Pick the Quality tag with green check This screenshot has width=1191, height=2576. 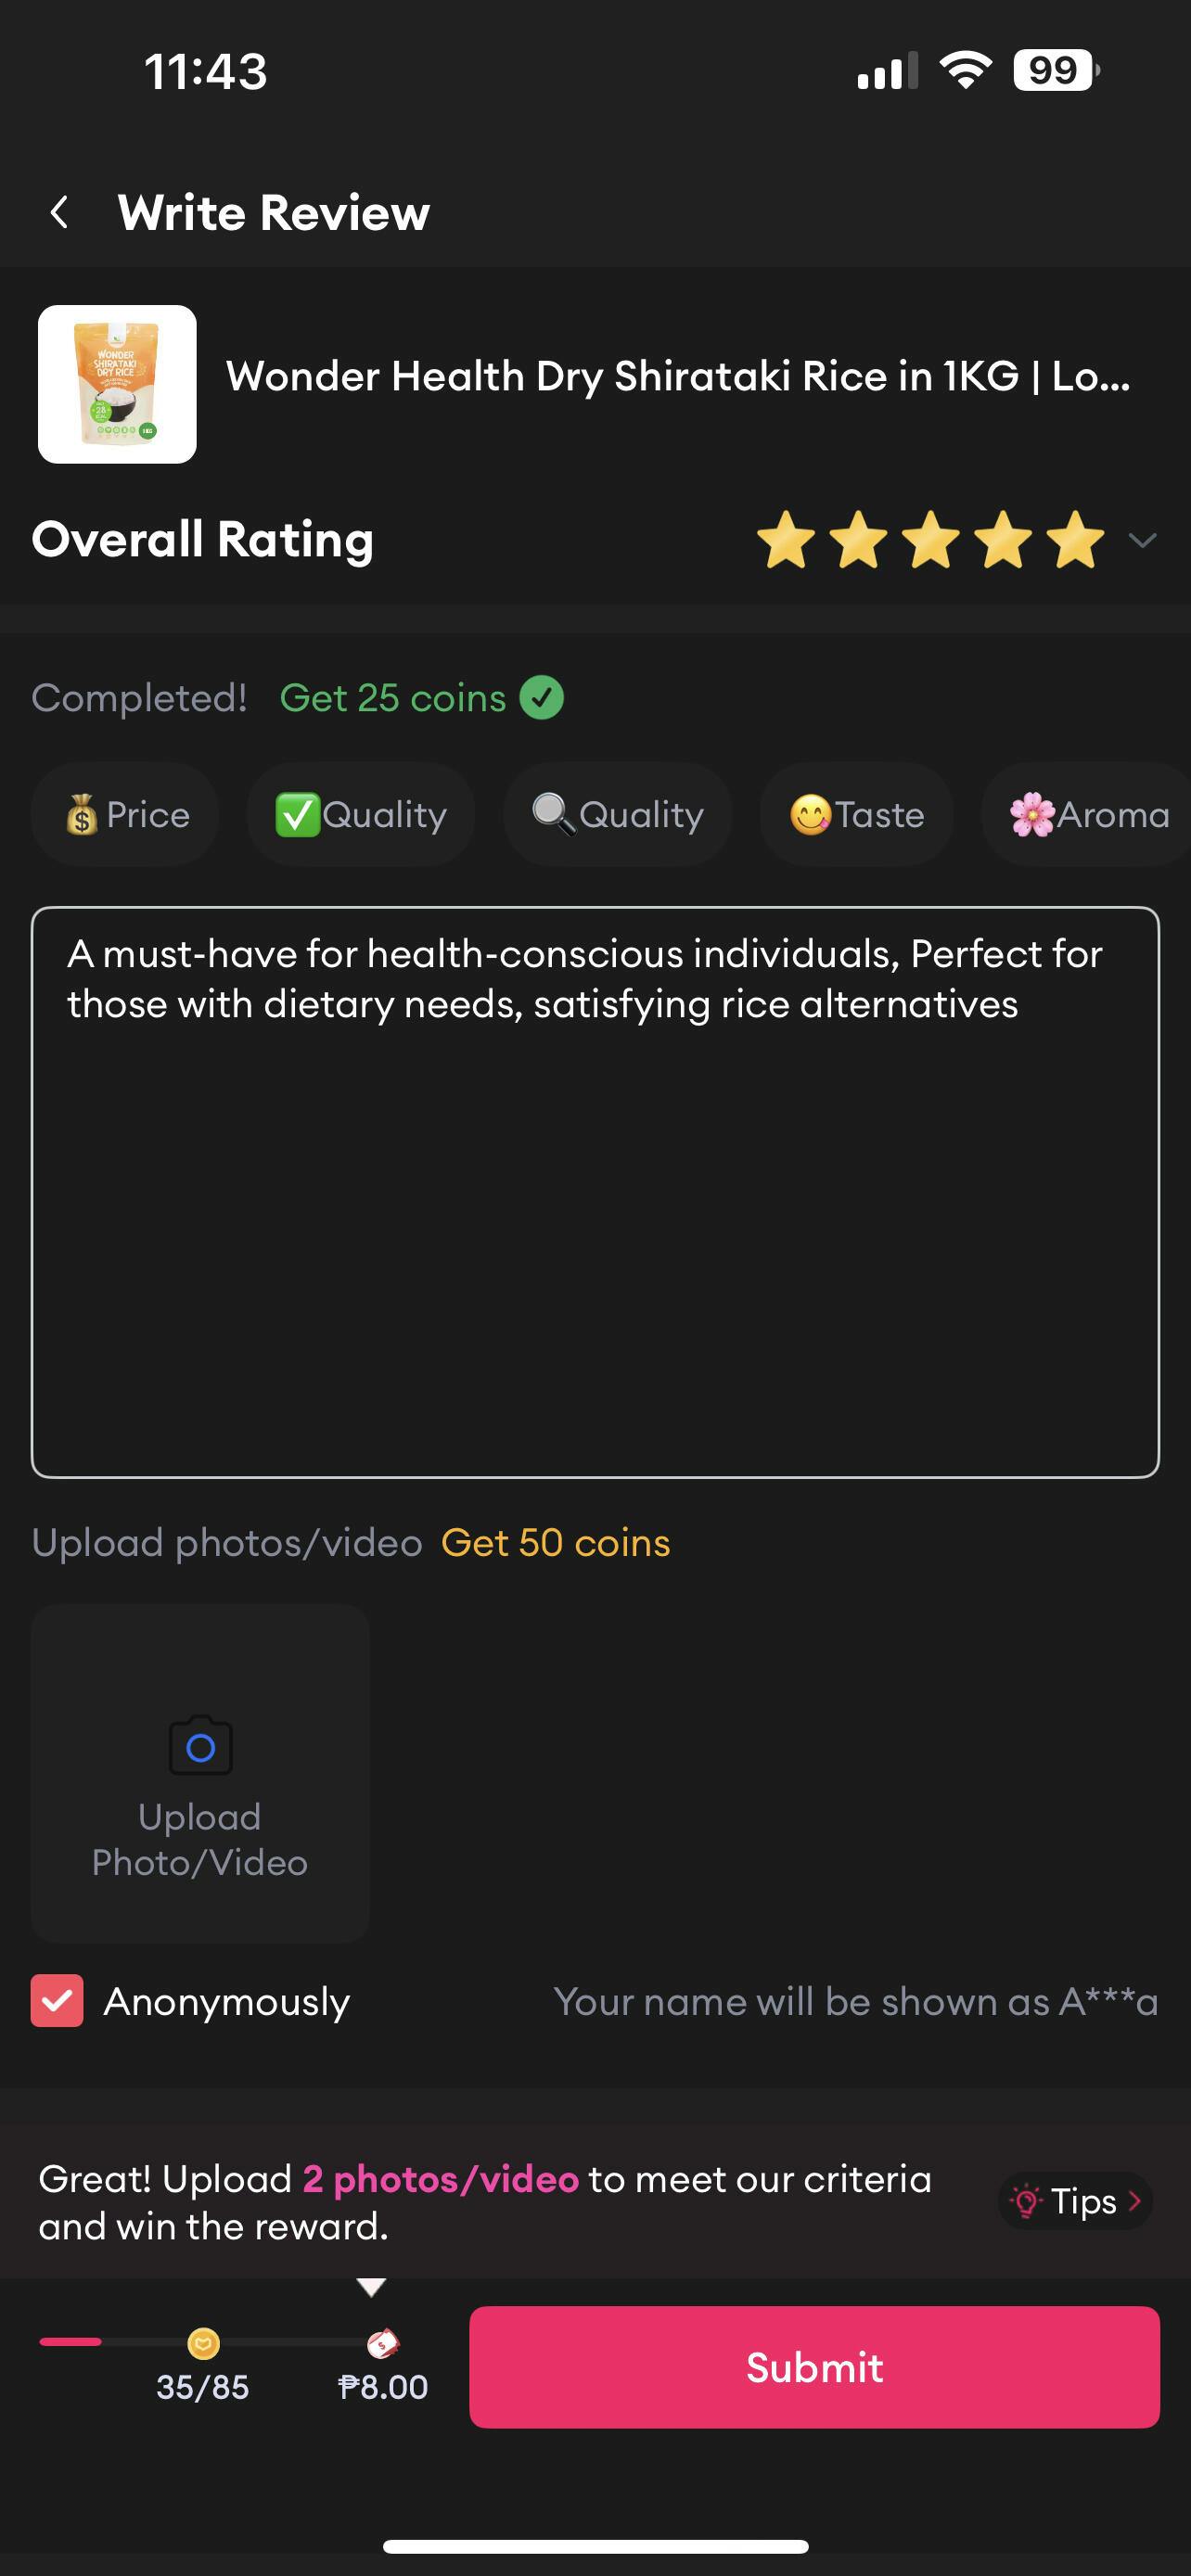tap(360, 814)
